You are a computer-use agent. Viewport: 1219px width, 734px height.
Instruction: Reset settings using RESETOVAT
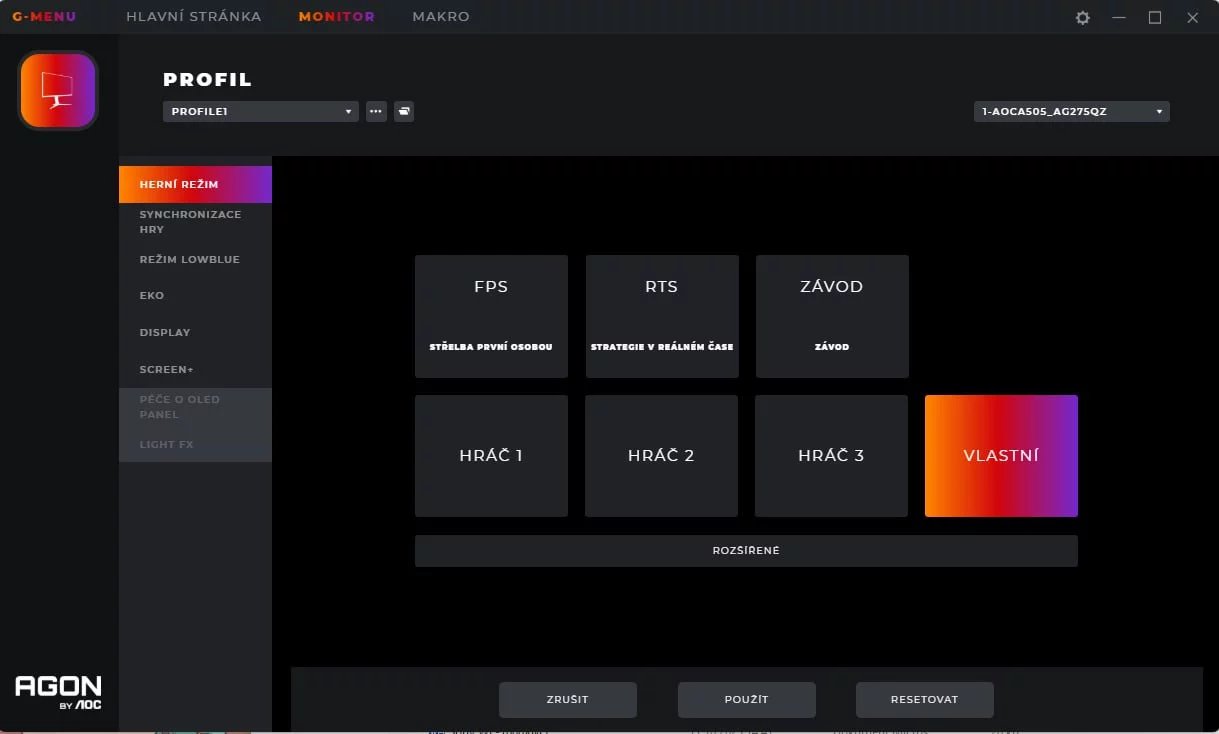[924, 699]
